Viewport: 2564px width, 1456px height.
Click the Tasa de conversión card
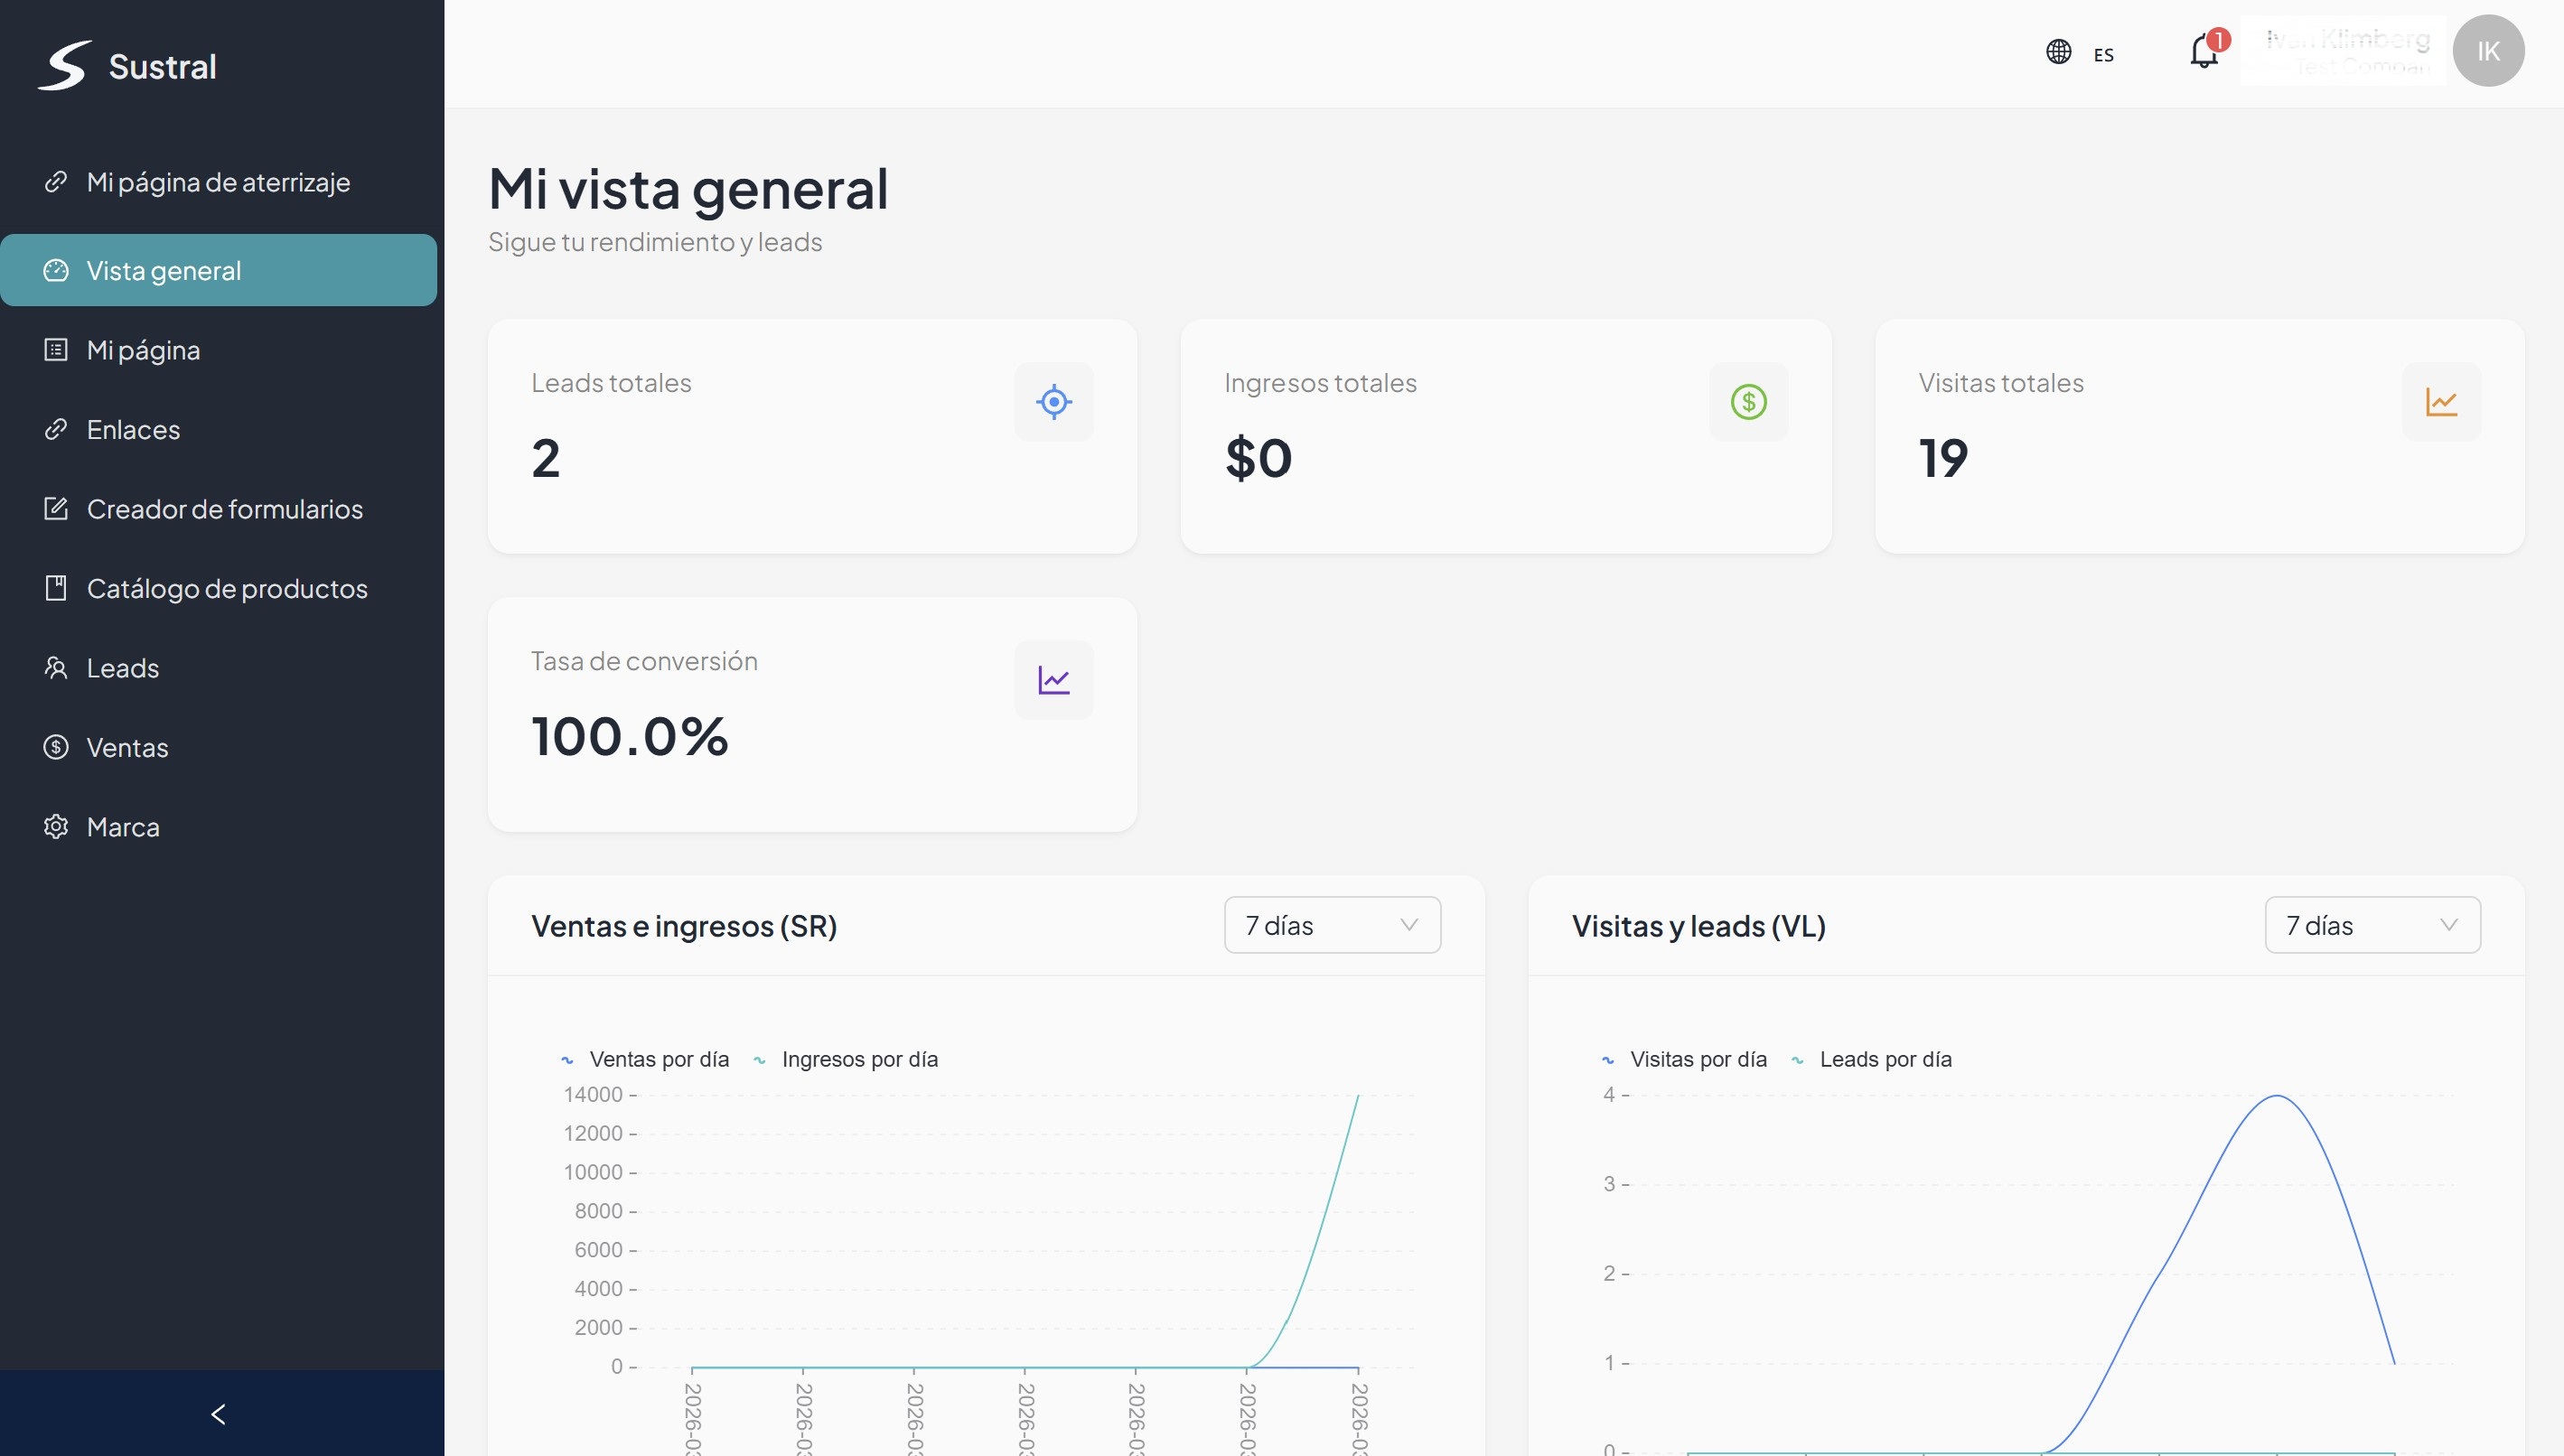click(812, 714)
